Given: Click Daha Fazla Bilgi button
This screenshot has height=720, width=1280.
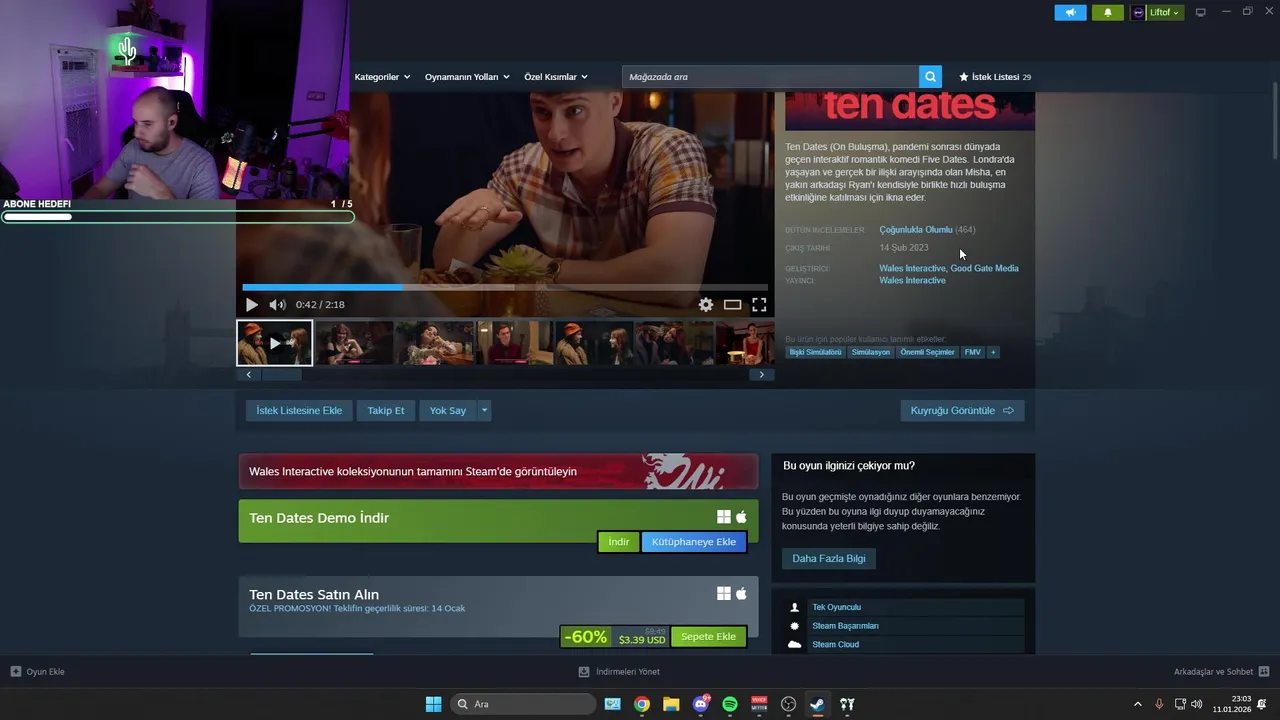Looking at the screenshot, I should [x=829, y=559].
